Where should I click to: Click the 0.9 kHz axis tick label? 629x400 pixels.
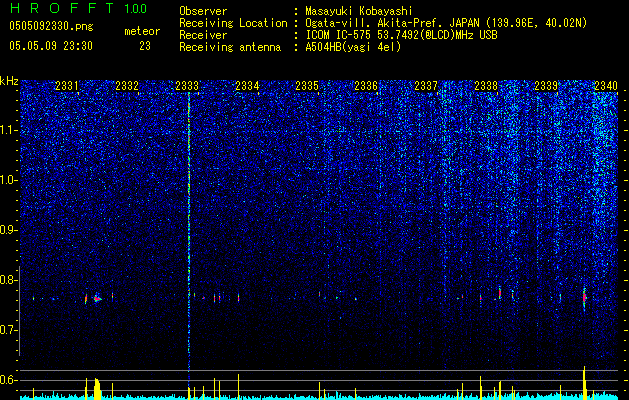point(8,230)
